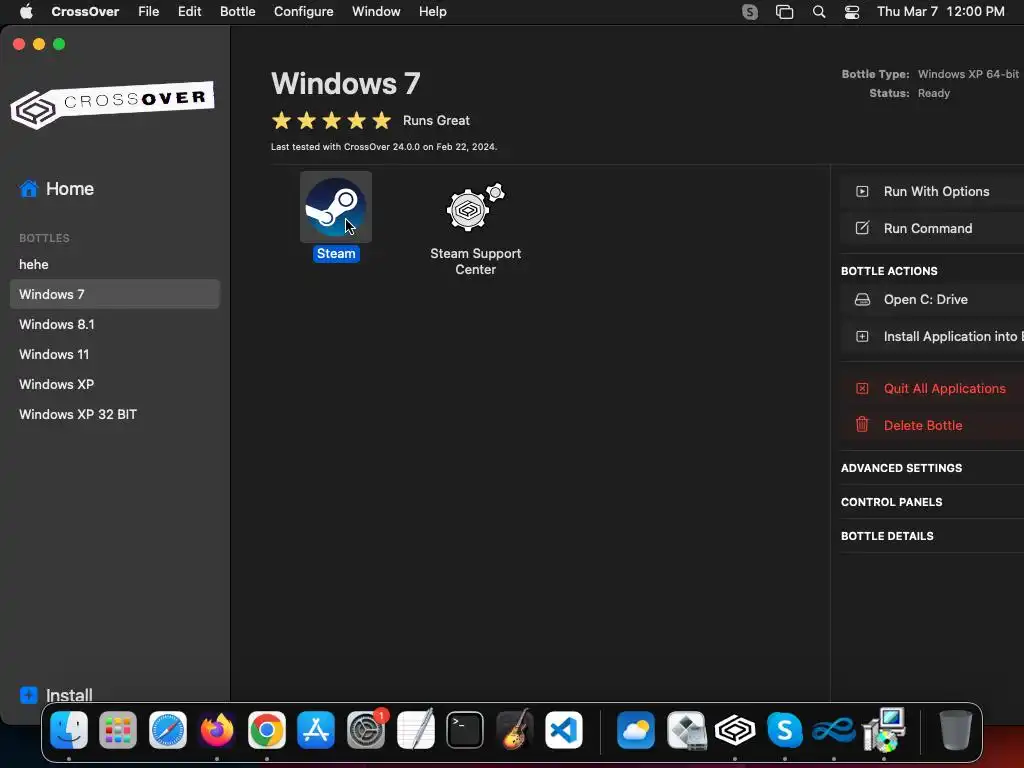Launch the Steam application icon
Screen dimensions: 1024x768
click(x=336, y=207)
